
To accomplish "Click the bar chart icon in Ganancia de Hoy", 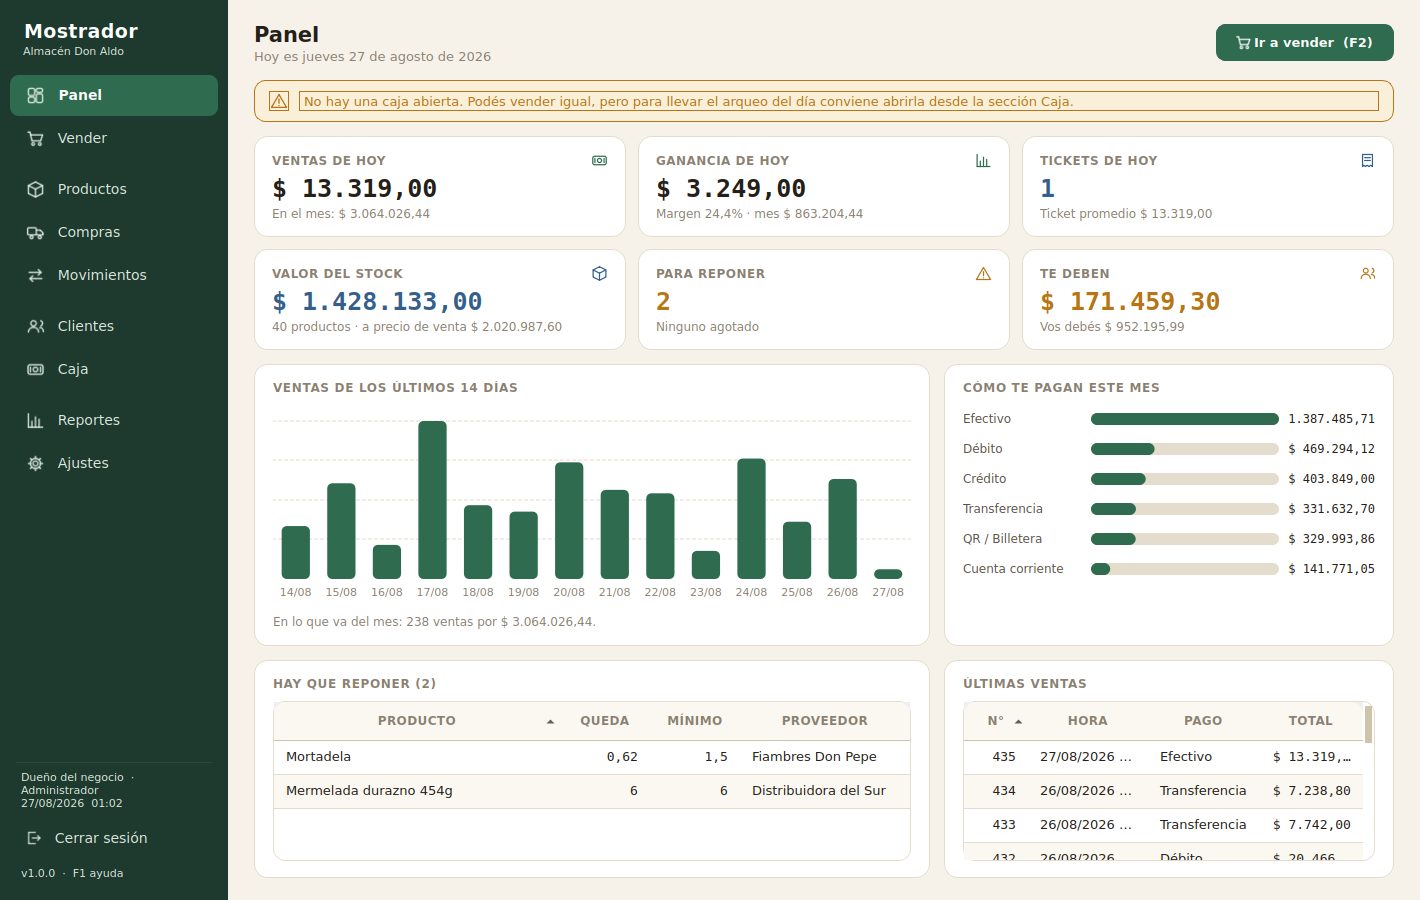I will [x=983, y=160].
